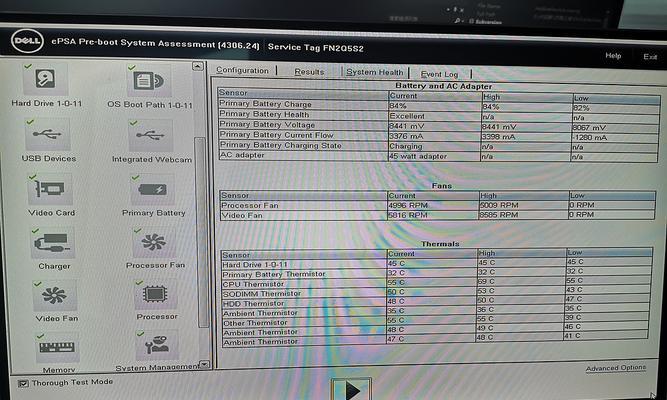Click the Hard Drive 1-0-11 thermal row

437,264
